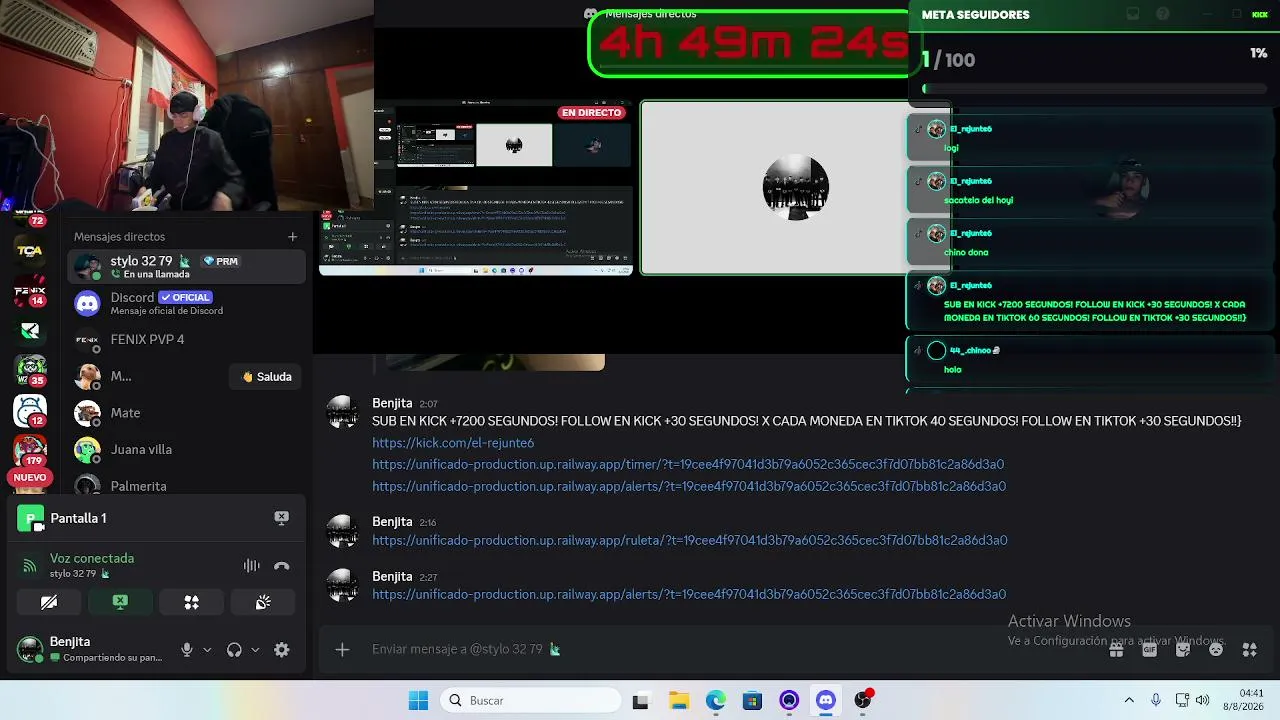
Task: Expand headphone output options arrow
Action: [255, 650]
